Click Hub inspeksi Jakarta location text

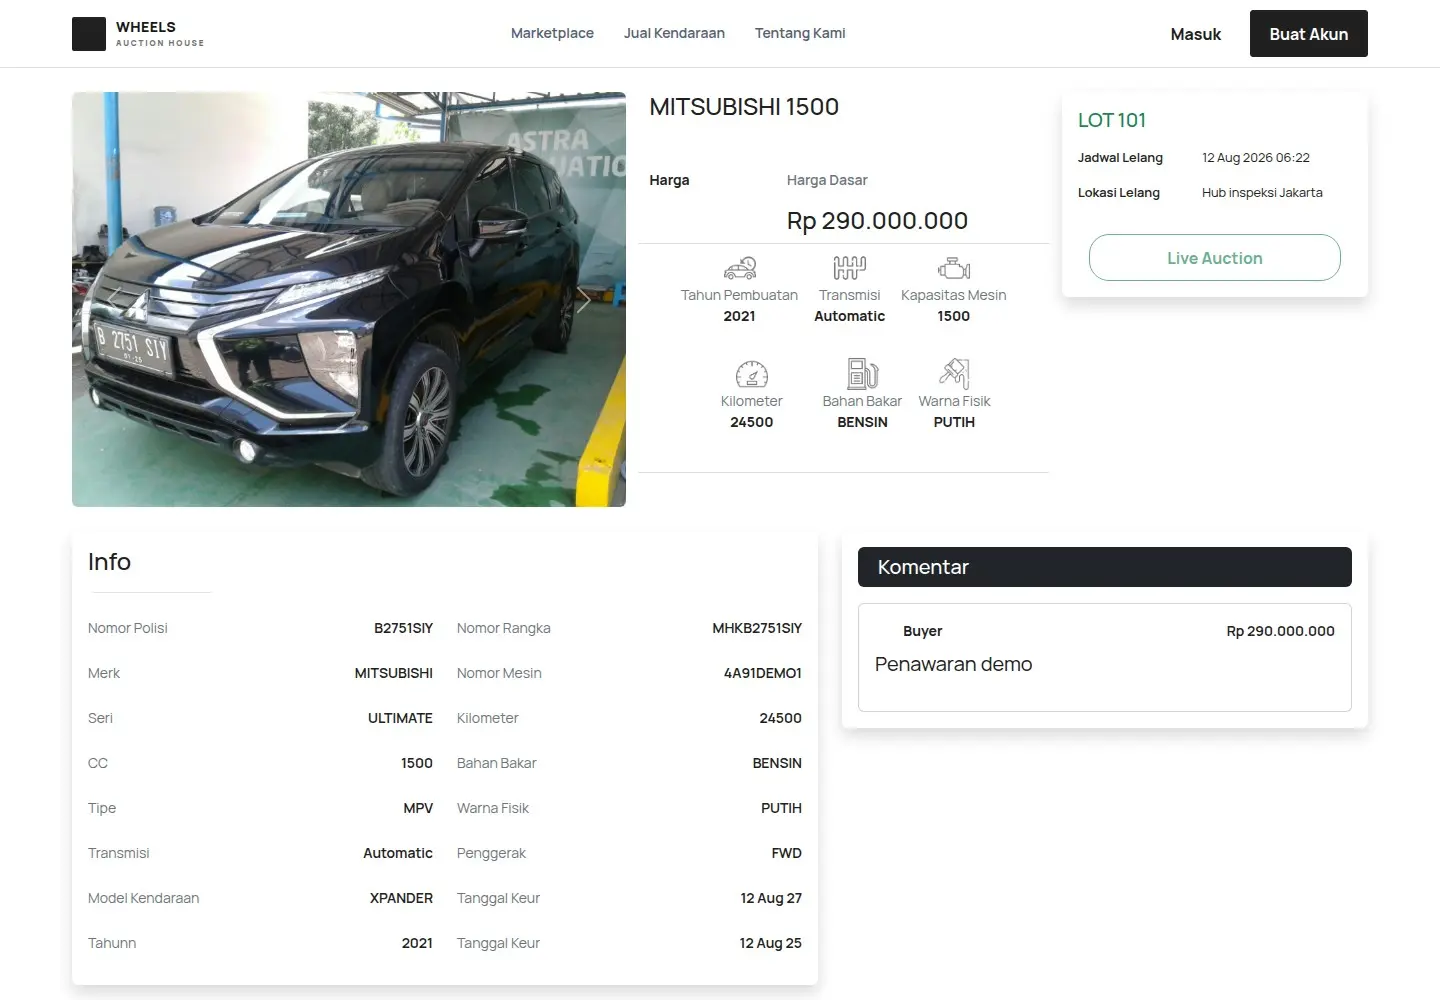1262,193
